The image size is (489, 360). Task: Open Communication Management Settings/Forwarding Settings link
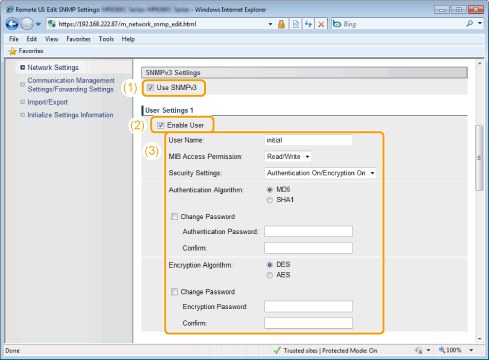coord(71,85)
